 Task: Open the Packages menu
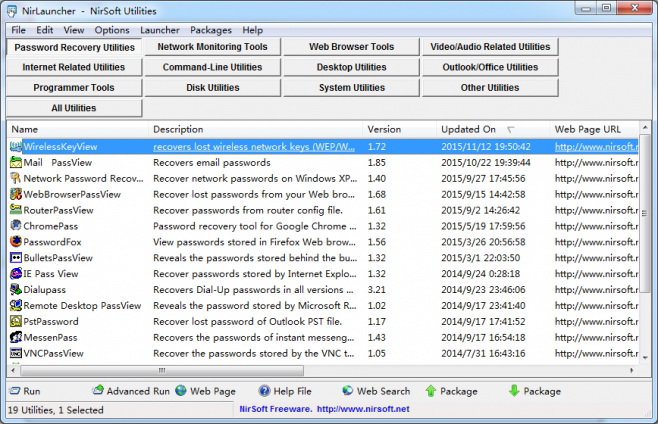tap(211, 30)
